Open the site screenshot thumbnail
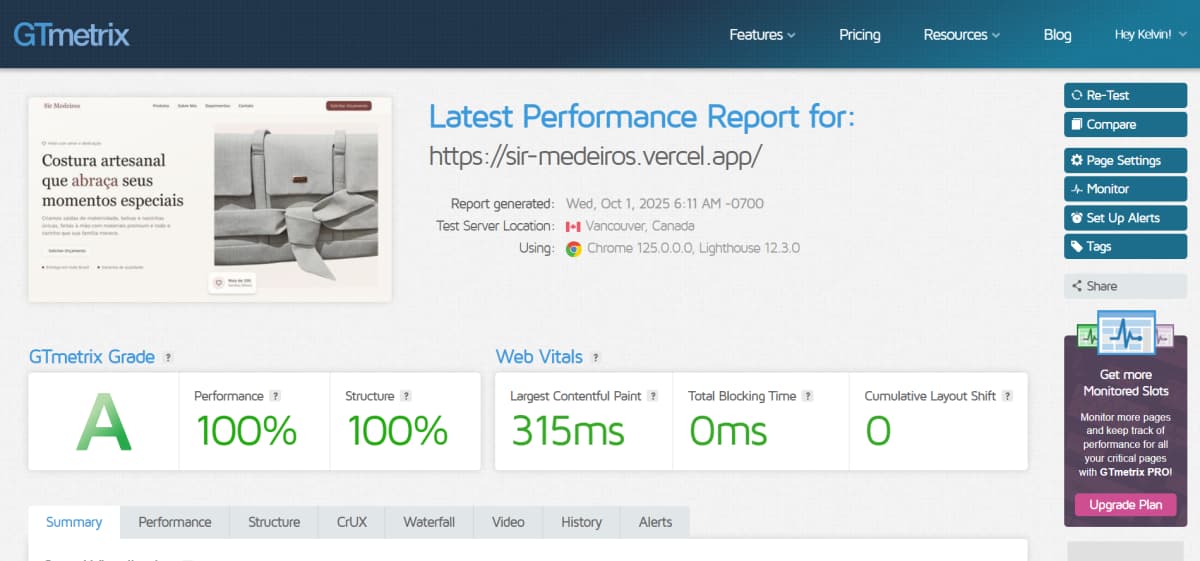1200x561 pixels. 210,199
